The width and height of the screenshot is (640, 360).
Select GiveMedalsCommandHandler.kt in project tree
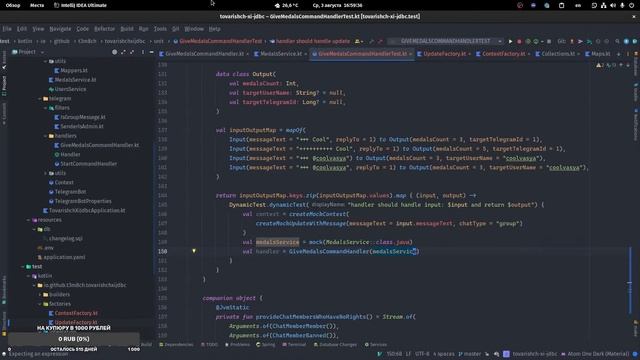pyautogui.click(x=99, y=145)
